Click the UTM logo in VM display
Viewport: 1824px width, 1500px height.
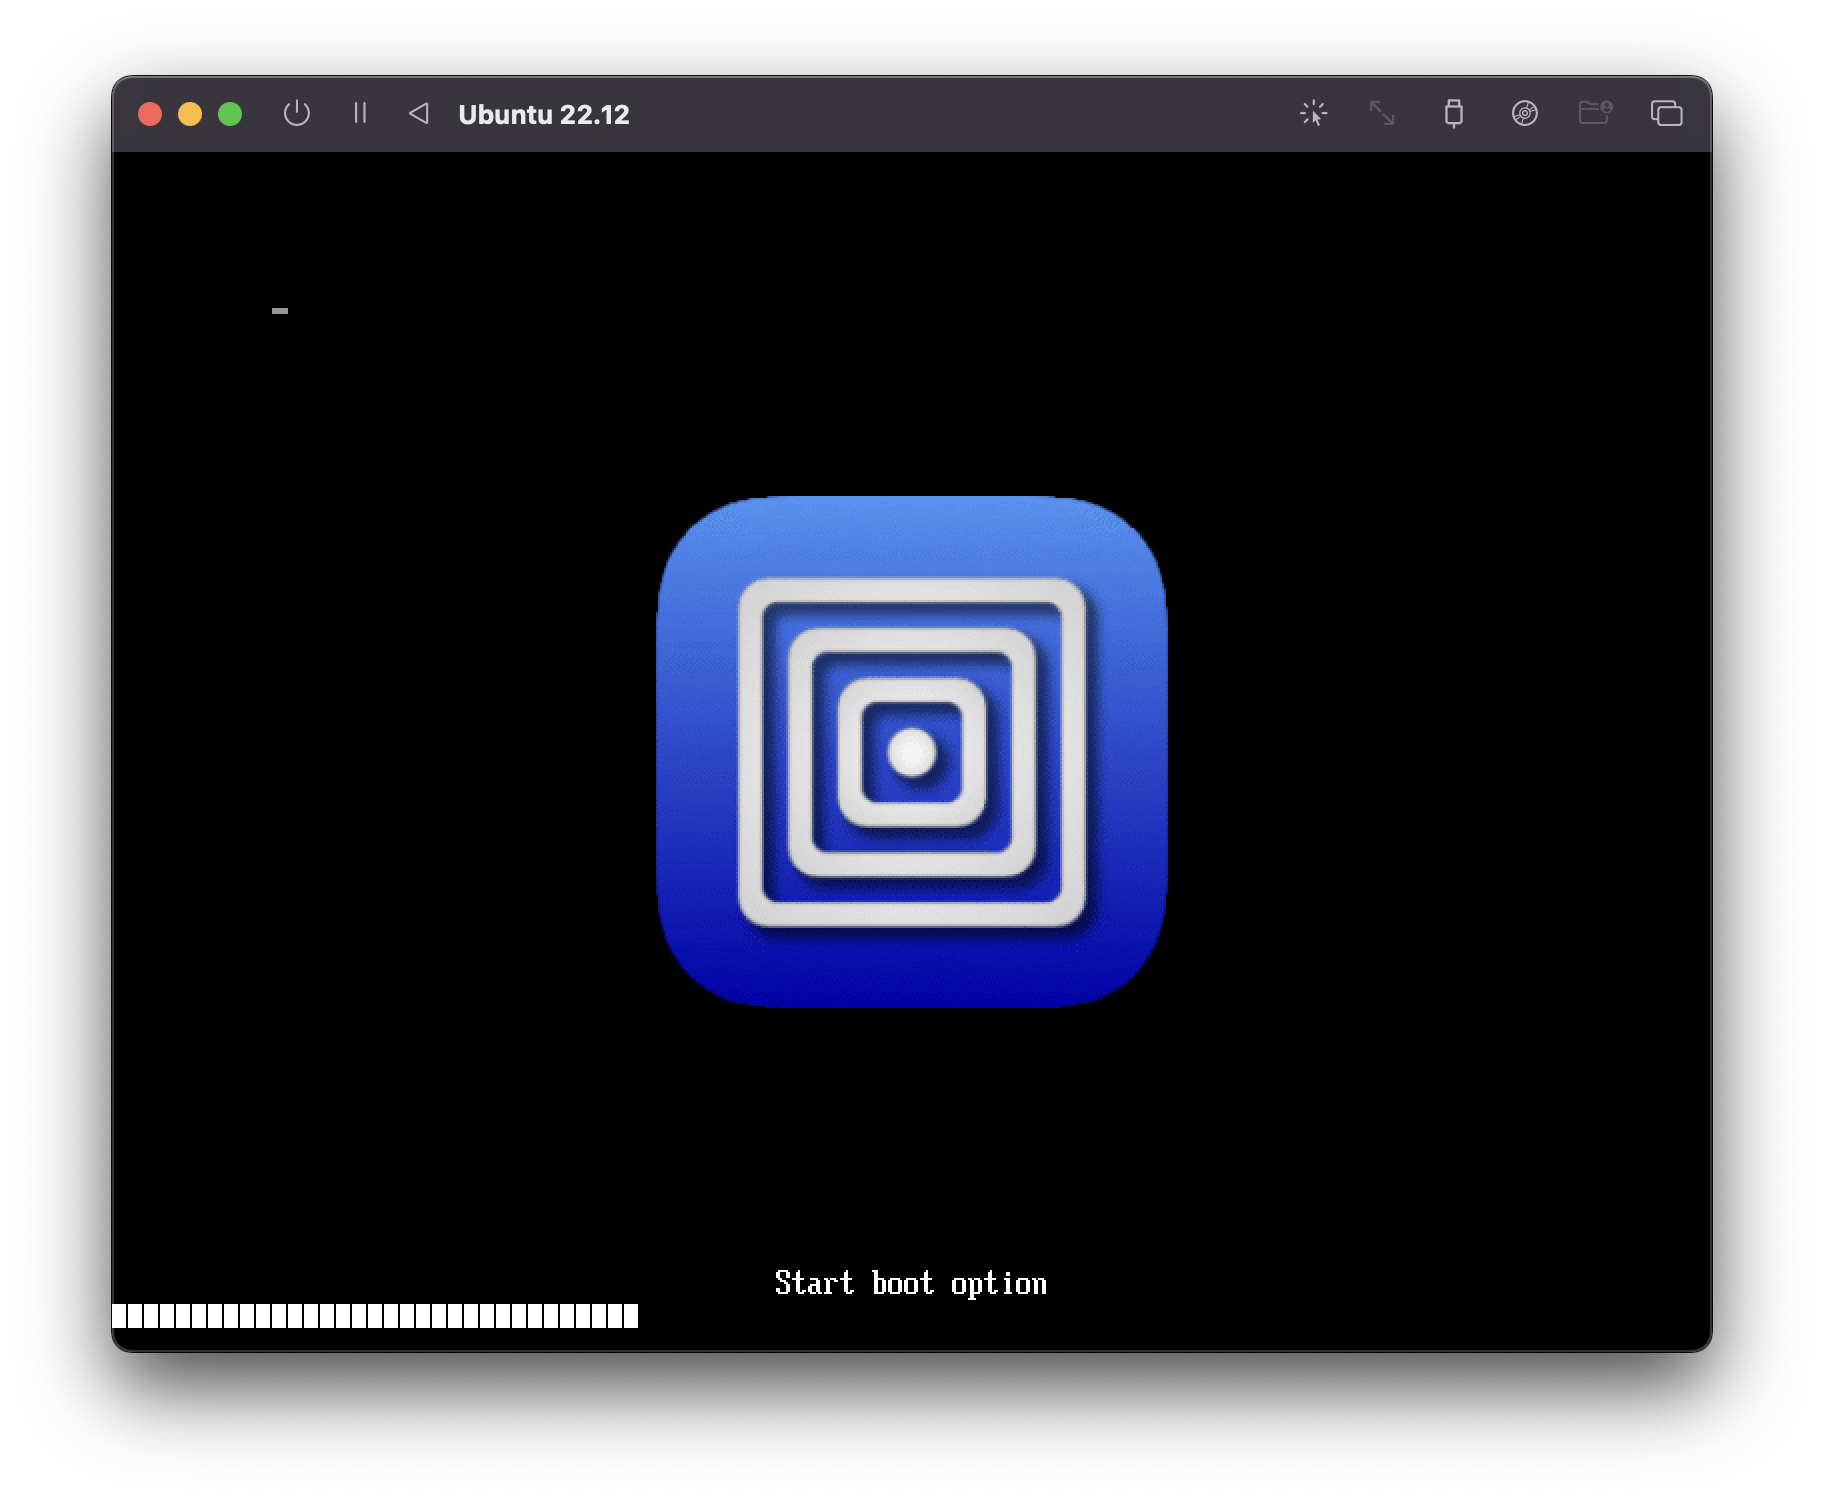point(911,751)
